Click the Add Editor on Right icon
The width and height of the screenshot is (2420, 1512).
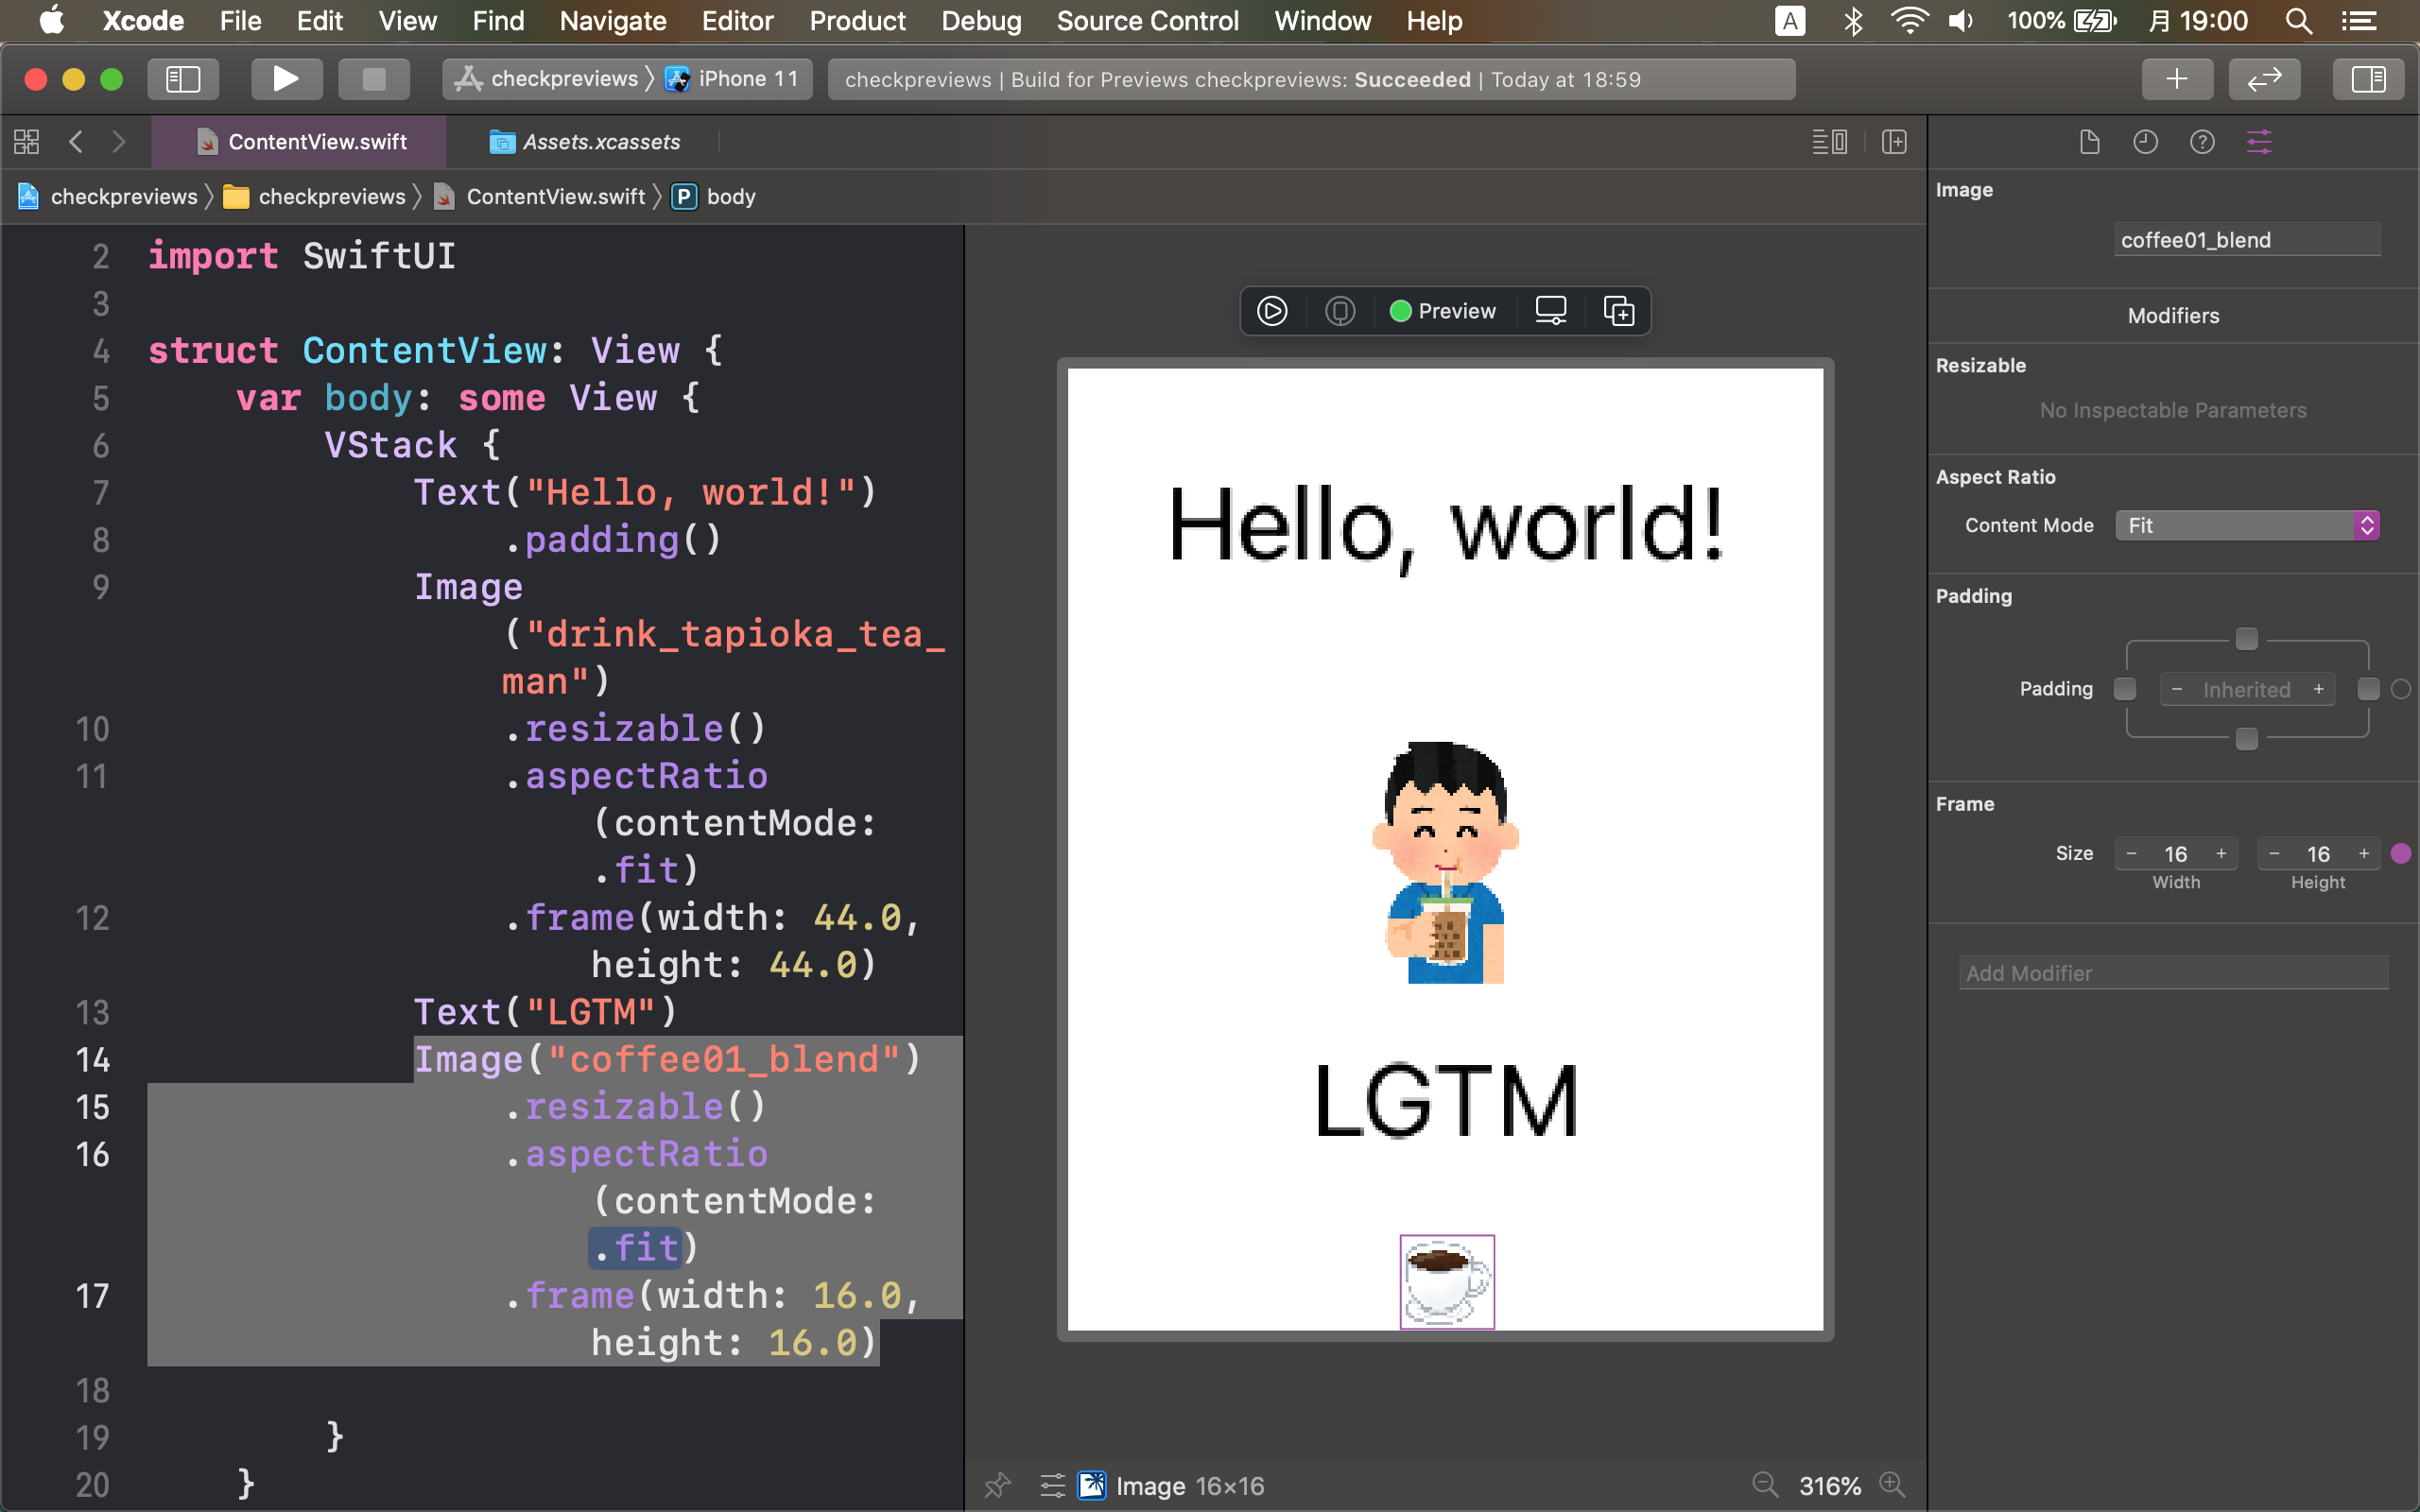point(1894,142)
